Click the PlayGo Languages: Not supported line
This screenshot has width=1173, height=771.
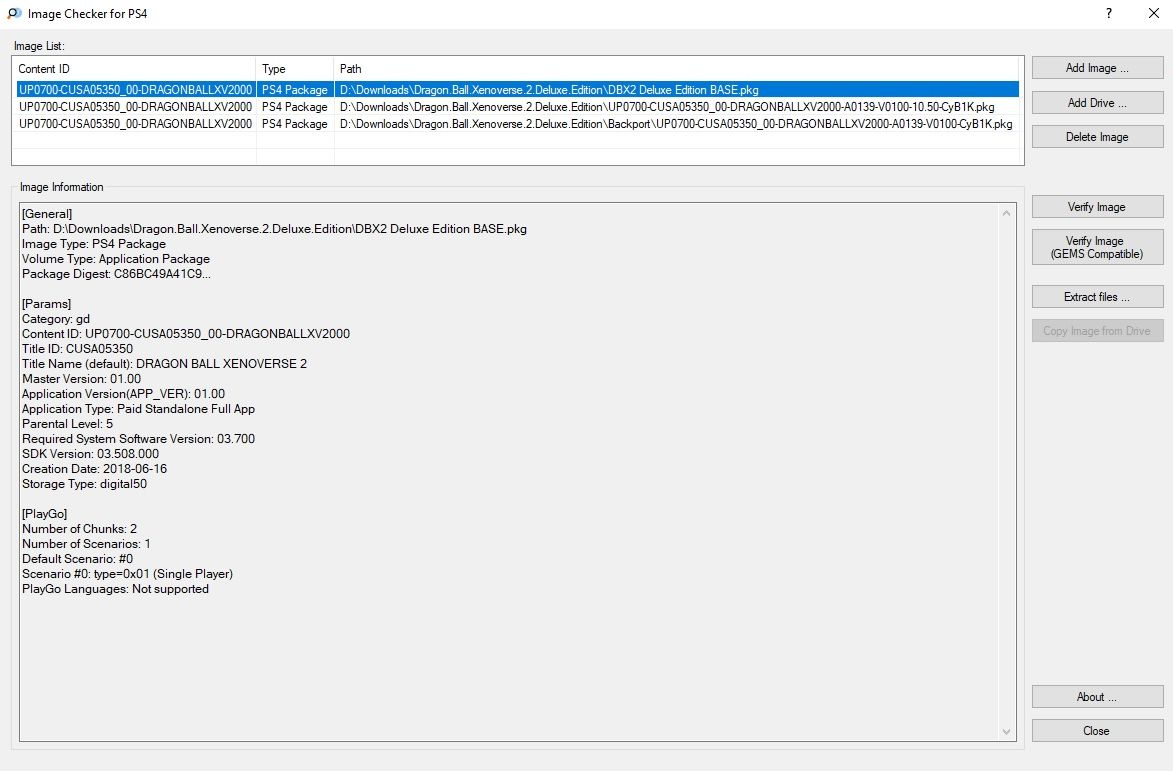[115, 589]
